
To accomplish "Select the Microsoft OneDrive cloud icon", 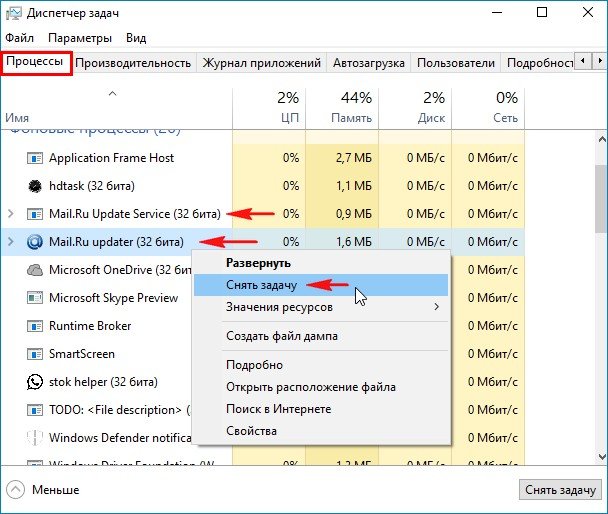I will [x=35, y=270].
